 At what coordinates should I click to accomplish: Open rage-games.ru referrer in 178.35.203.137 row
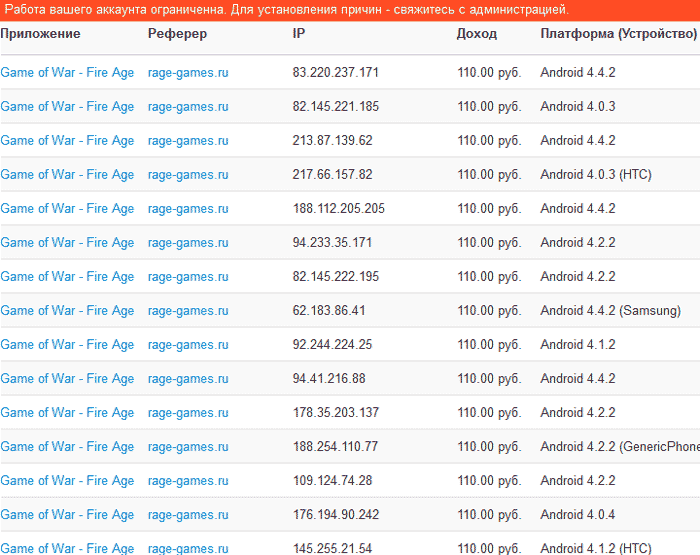click(188, 413)
